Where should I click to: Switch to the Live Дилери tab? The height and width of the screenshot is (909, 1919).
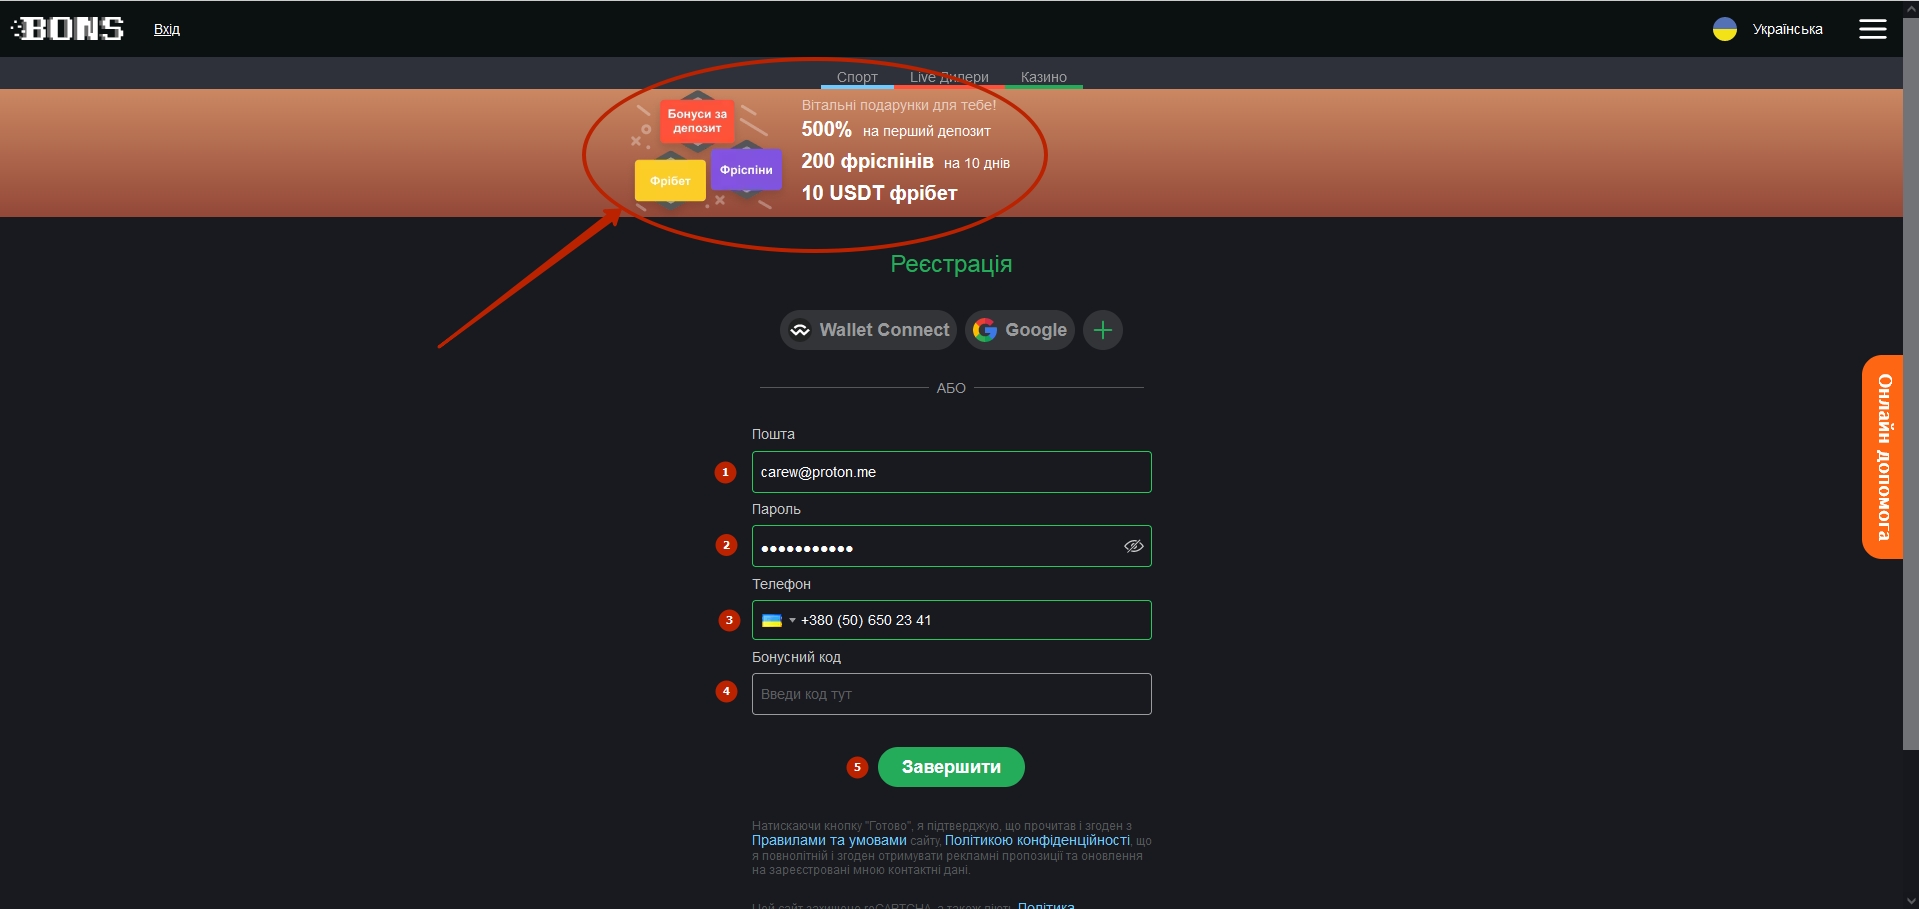pyautogui.click(x=949, y=77)
